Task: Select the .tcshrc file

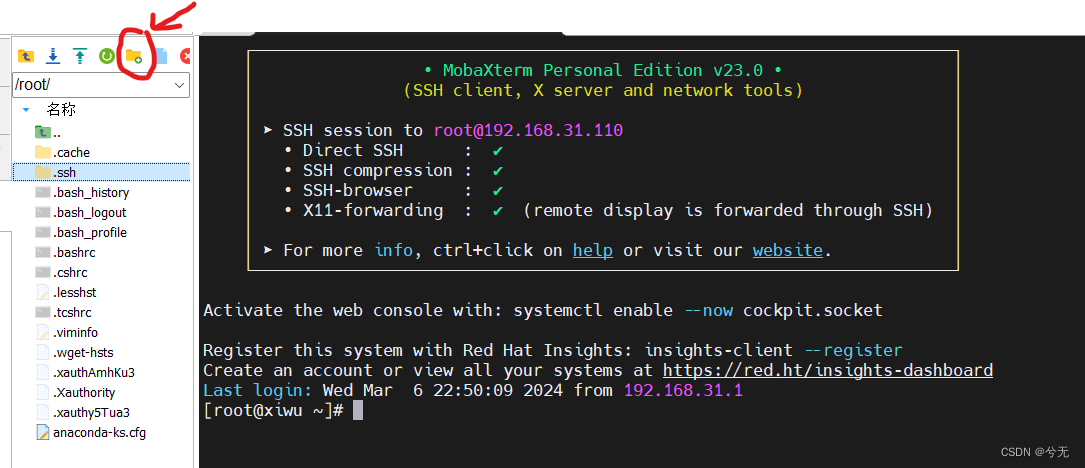Action: tap(63, 313)
